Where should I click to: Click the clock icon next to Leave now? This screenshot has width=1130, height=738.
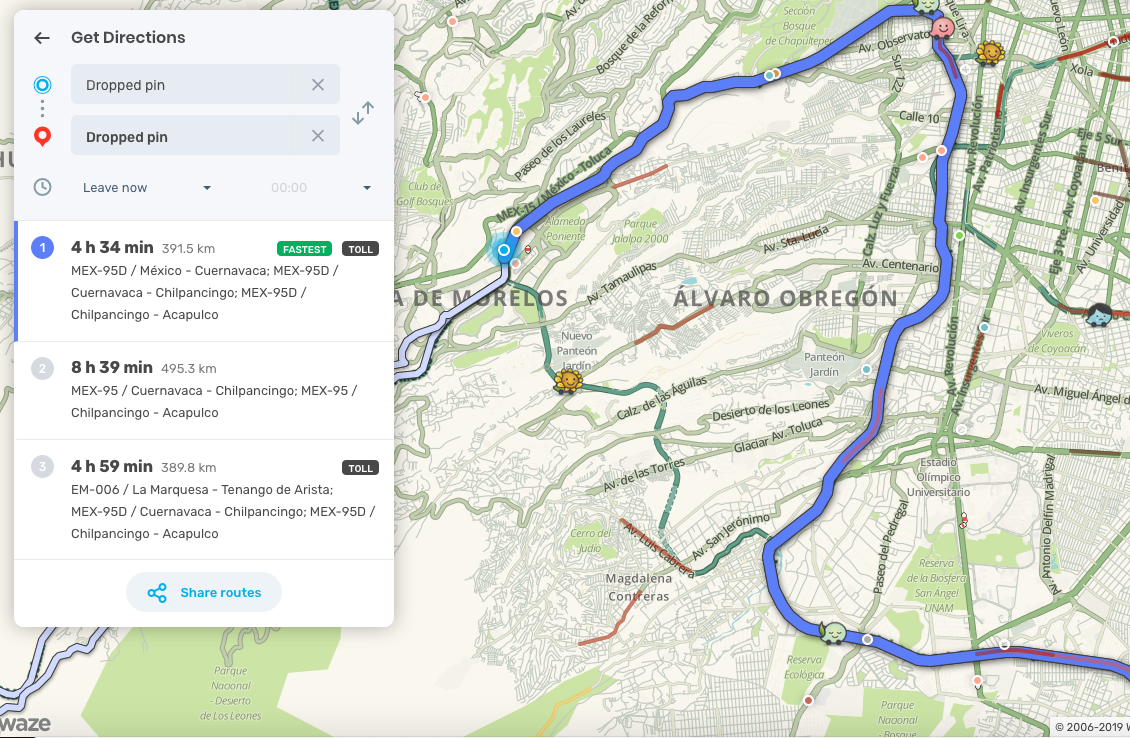click(42, 187)
